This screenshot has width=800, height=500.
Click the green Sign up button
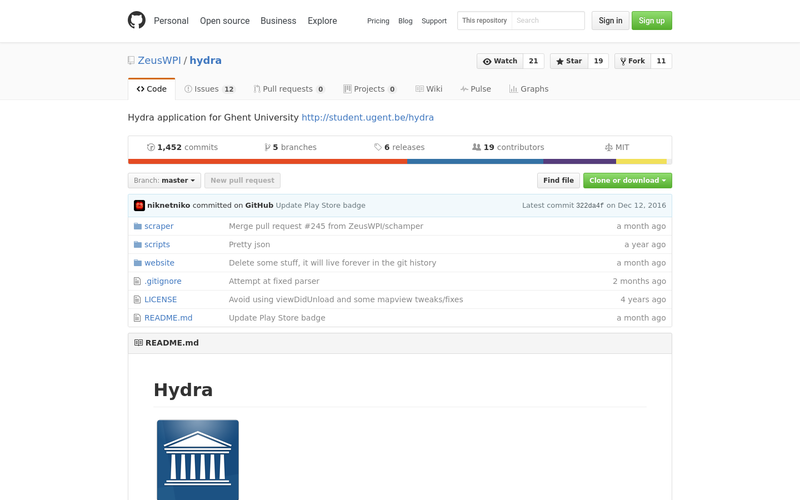point(652,20)
